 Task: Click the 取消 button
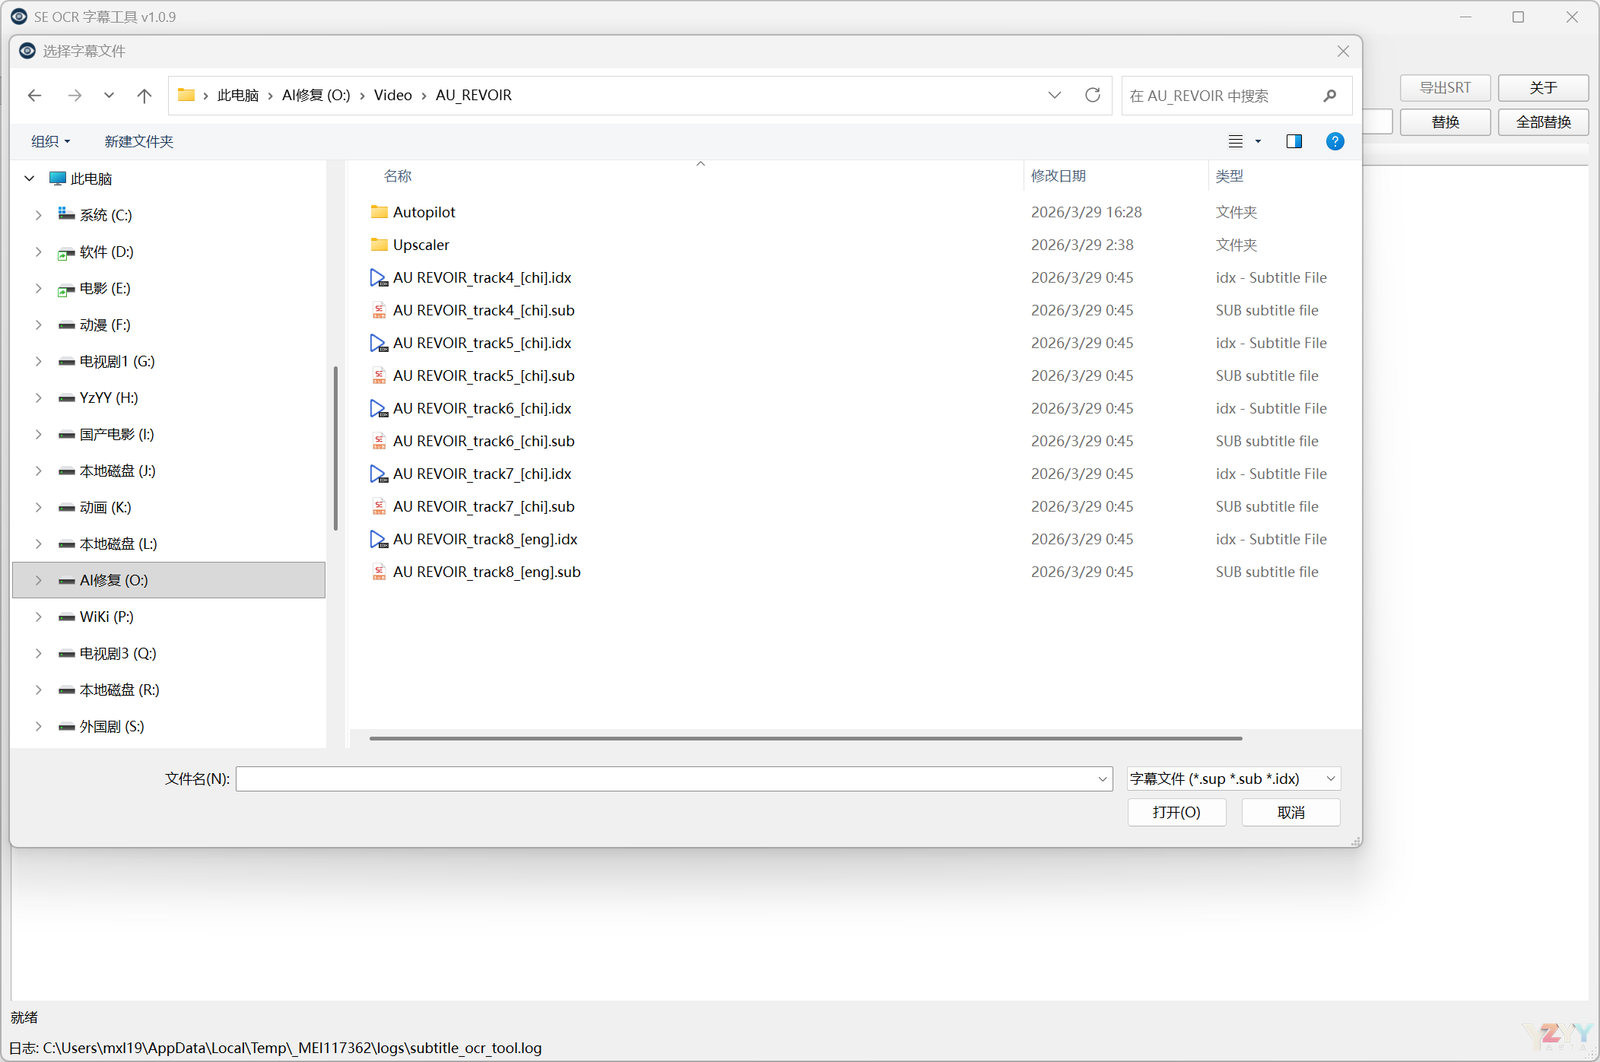tap(1291, 812)
